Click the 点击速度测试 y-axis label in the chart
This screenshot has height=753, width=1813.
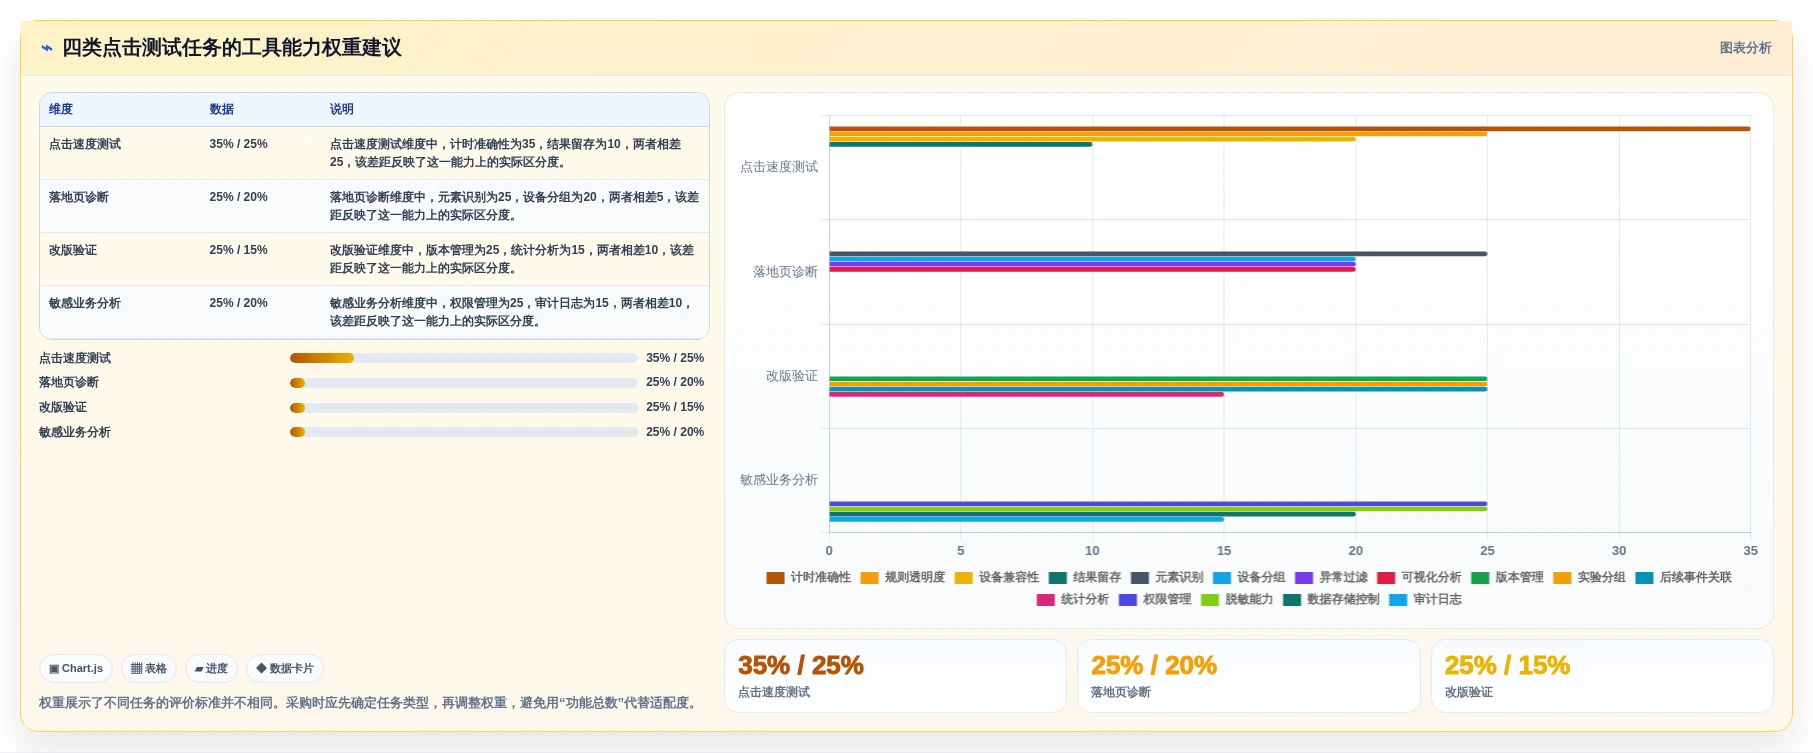[779, 167]
